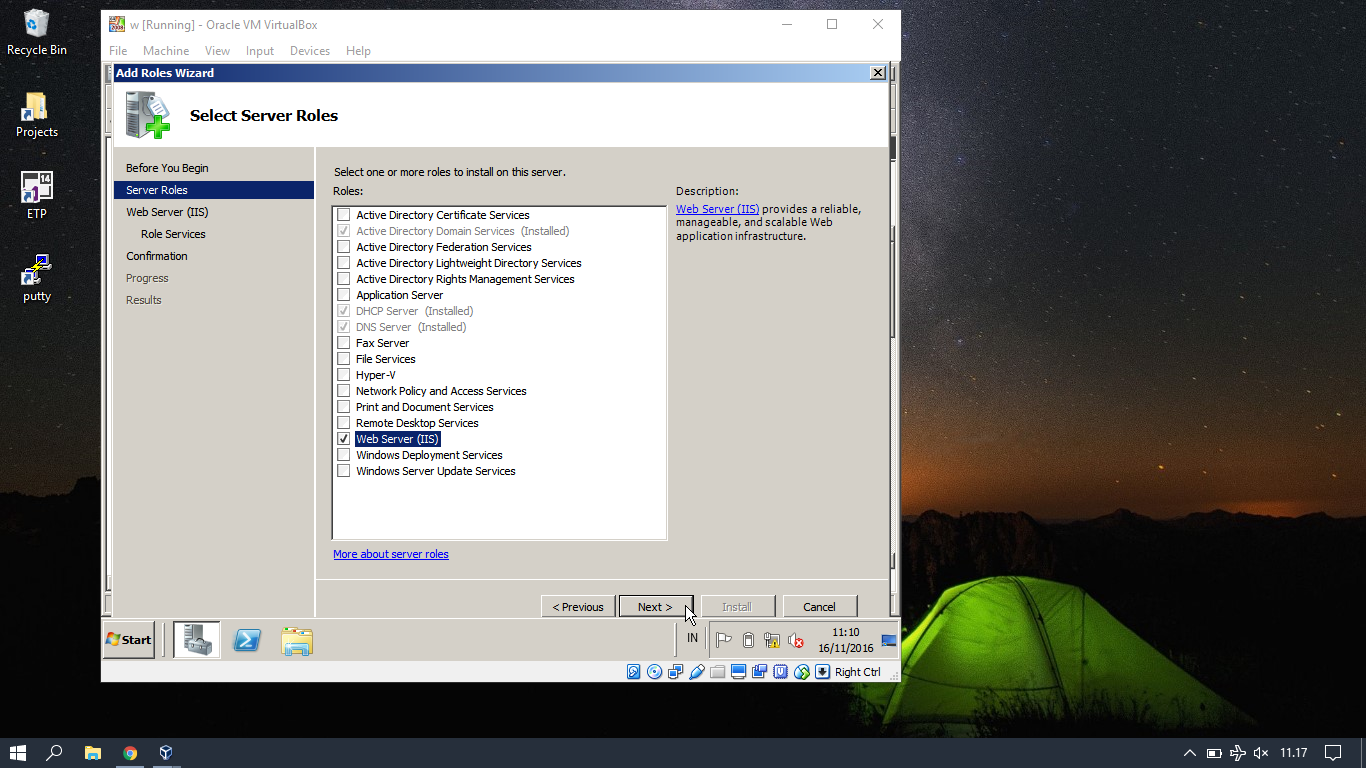Viewport: 1366px width, 768px height.
Task: Open the More about server roles link
Action: (x=391, y=554)
